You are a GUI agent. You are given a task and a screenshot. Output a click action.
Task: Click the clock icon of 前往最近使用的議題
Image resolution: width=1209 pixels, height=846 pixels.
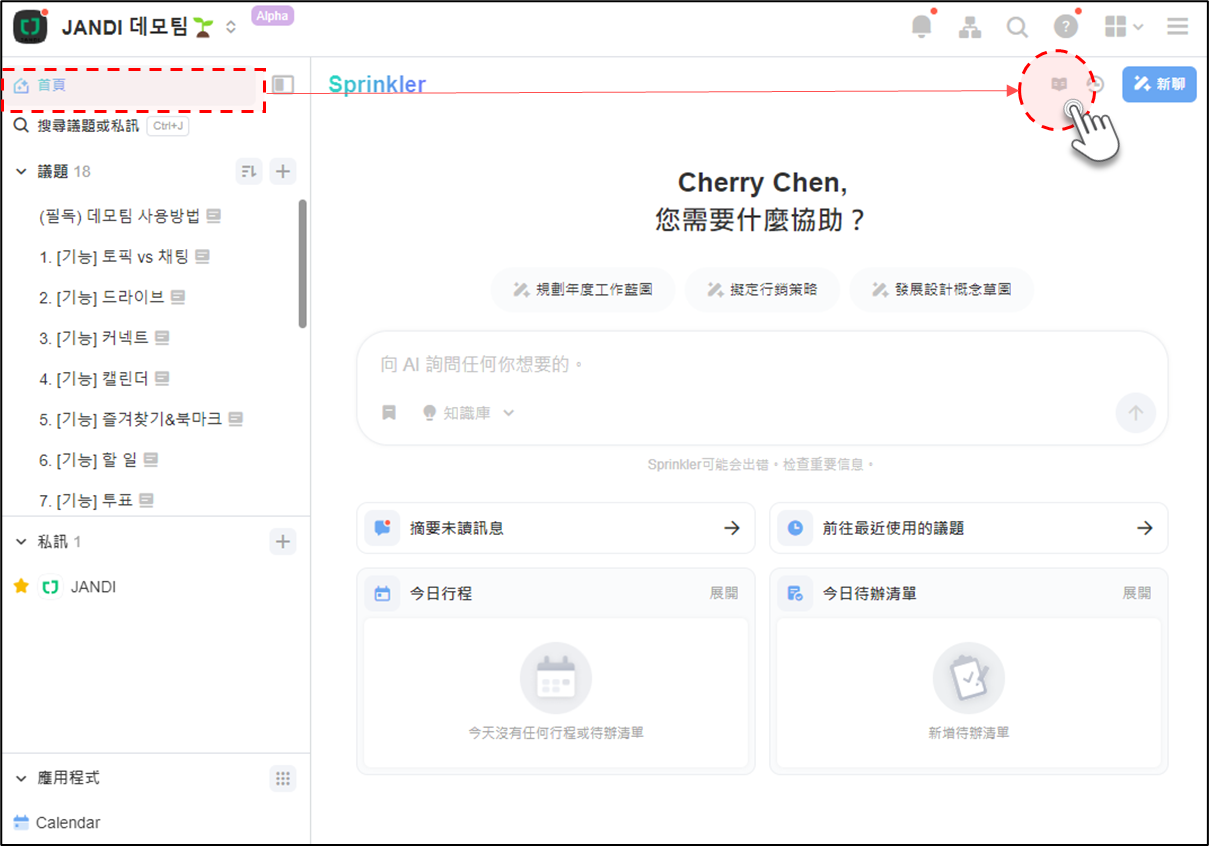click(x=795, y=528)
